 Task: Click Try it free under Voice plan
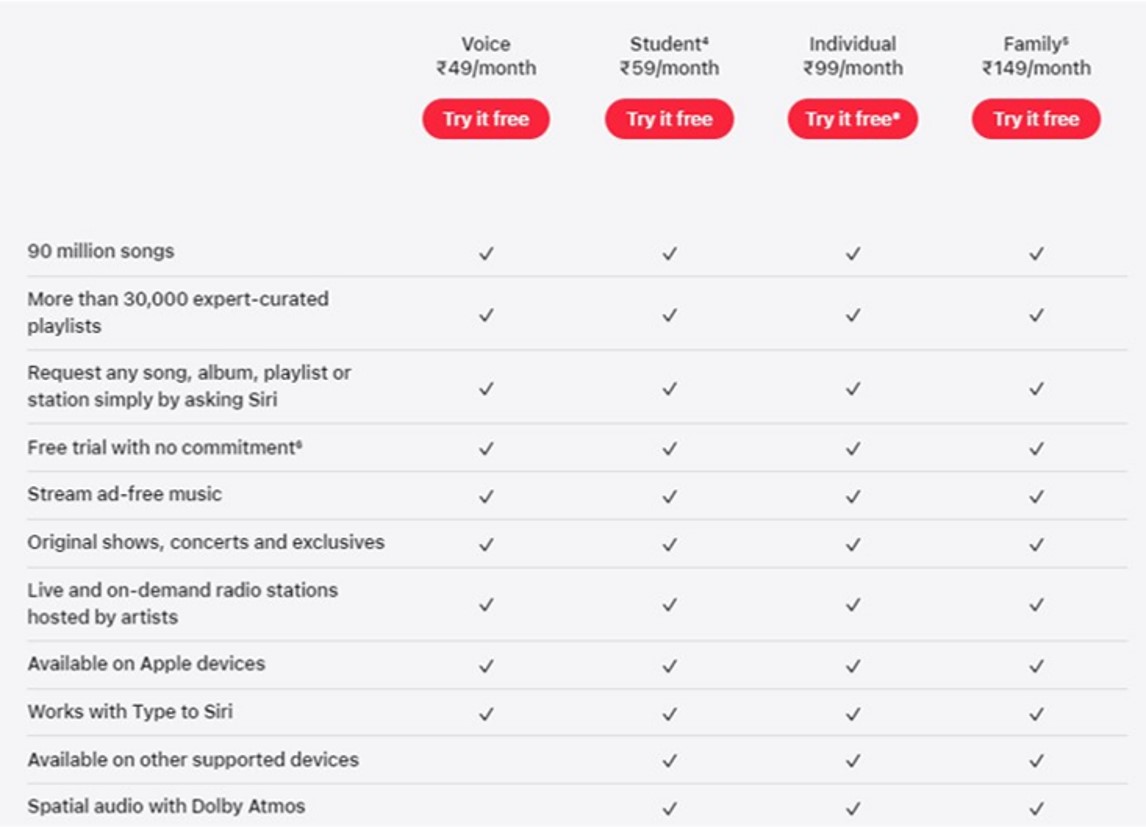(485, 119)
